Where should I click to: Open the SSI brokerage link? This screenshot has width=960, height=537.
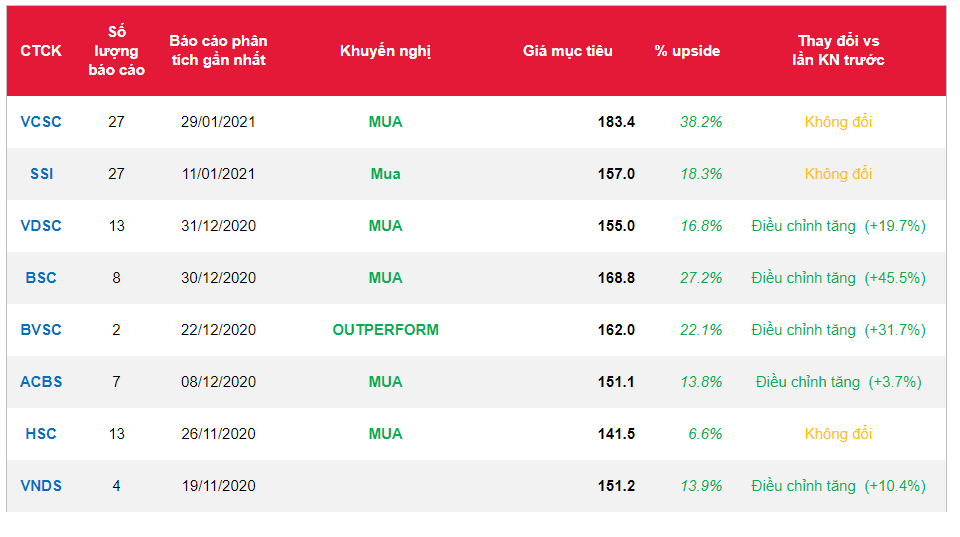pyautogui.click(x=41, y=174)
